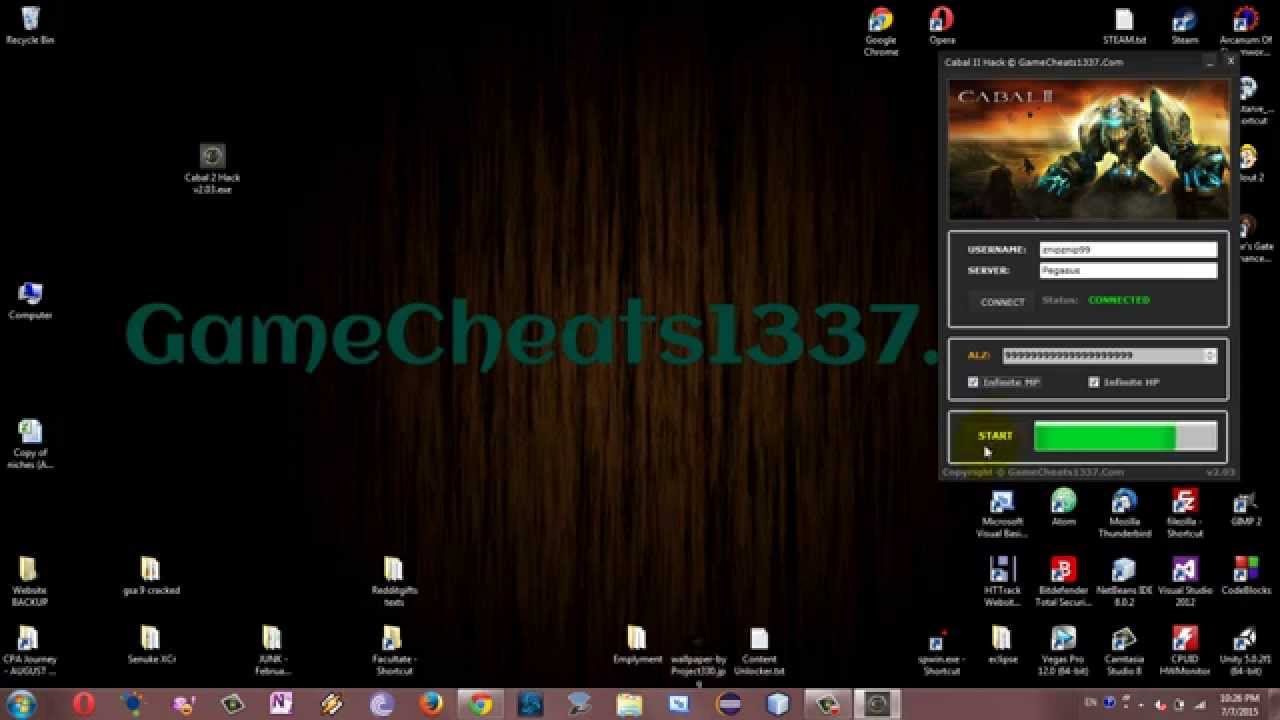Click the USERNAME input field
This screenshot has width=1280, height=720.
(x=1127, y=249)
